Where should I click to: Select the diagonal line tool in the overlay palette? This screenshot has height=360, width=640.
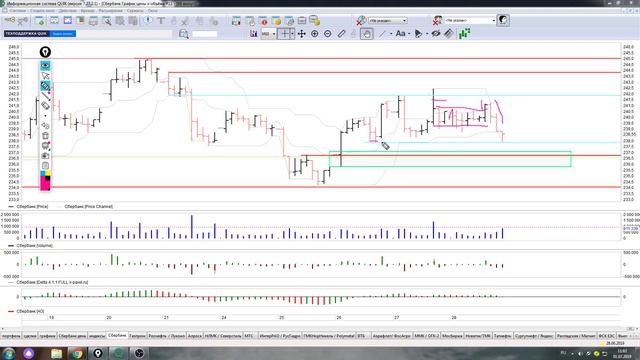[45, 96]
